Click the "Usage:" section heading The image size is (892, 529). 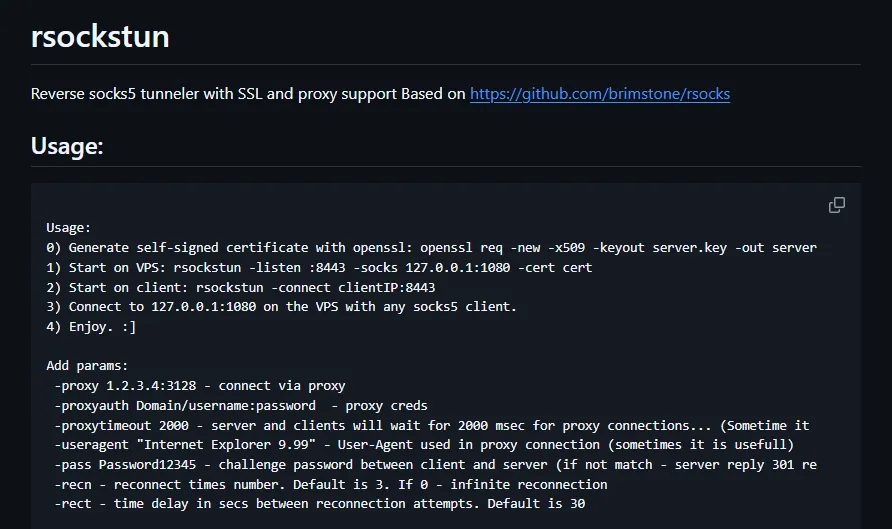pyautogui.click(x=67, y=146)
